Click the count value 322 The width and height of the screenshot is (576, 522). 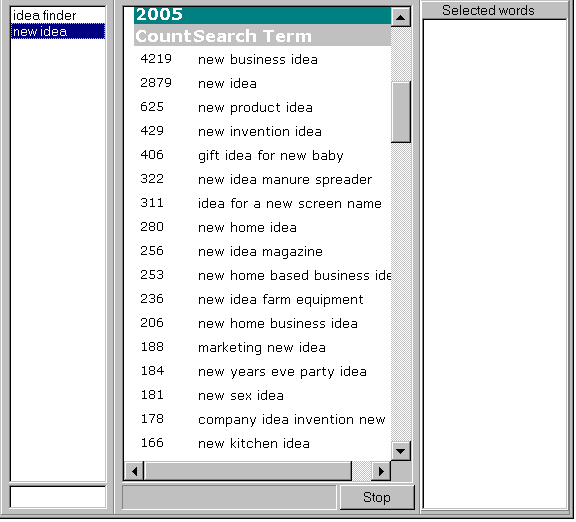click(x=152, y=179)
